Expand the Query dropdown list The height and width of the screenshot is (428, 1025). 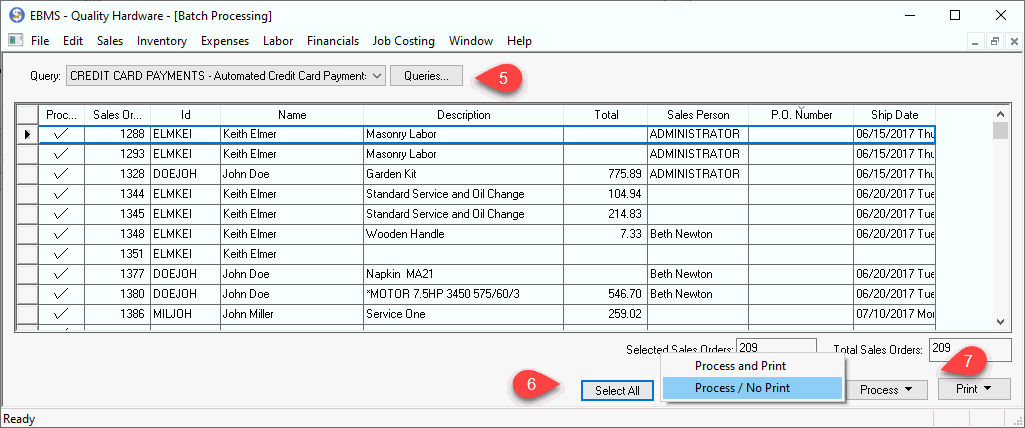[375, 75]
